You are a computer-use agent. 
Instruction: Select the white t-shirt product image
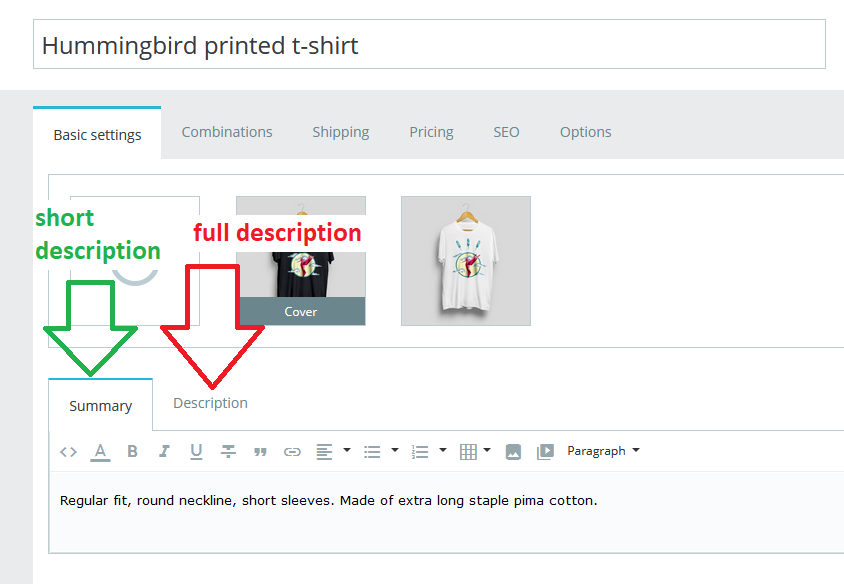pyautogui.click(x=466, y=261)
